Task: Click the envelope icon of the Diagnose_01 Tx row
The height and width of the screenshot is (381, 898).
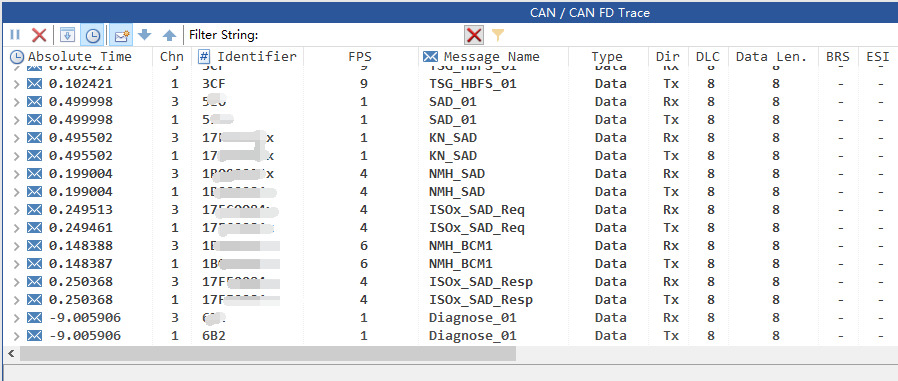Action: (35, 336)
